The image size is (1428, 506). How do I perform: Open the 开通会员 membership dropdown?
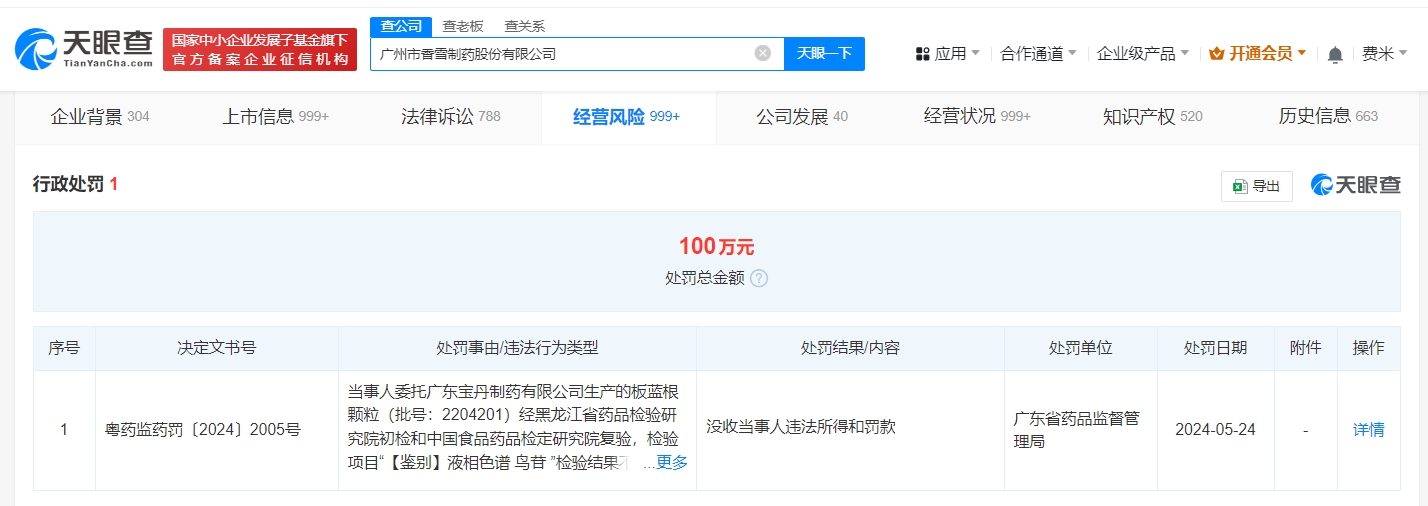pos(1257,54)
